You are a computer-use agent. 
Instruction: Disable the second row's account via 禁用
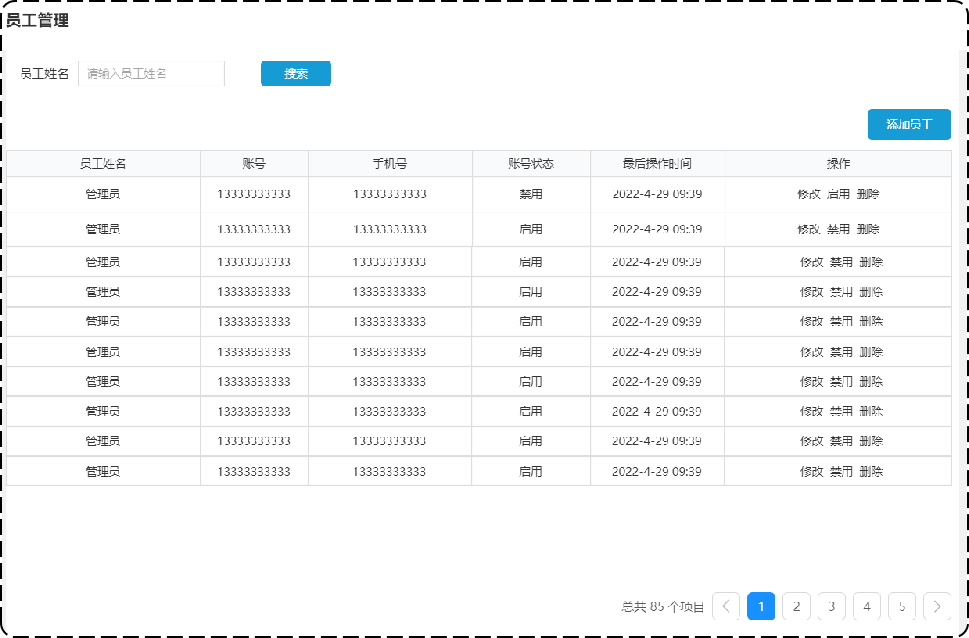839,229
